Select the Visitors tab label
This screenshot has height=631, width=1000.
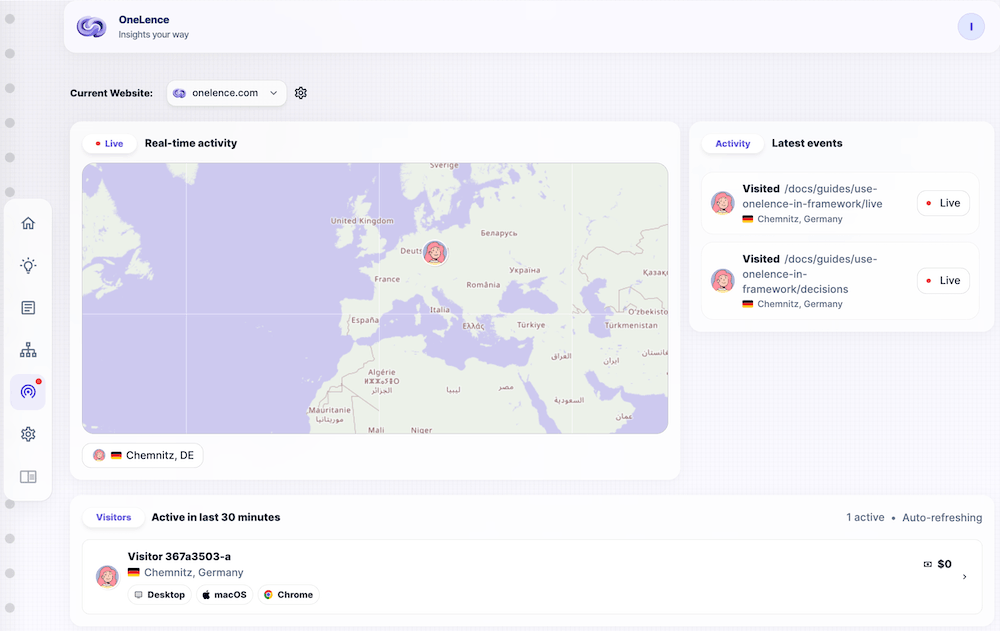112,517
